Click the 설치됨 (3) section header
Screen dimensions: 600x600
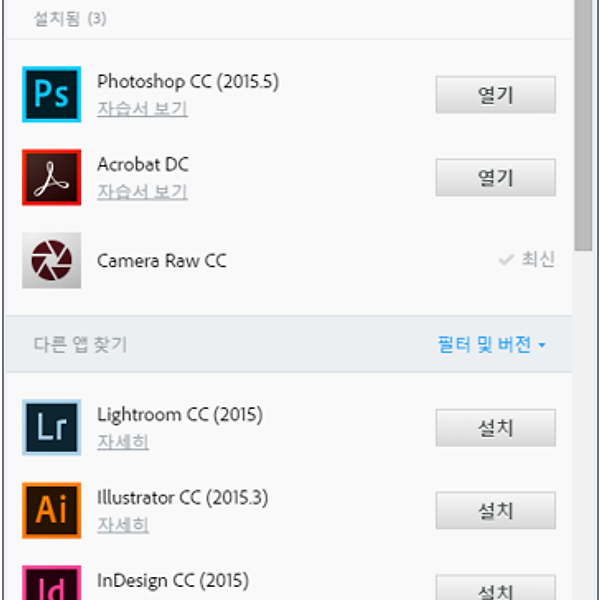(70, 18)
